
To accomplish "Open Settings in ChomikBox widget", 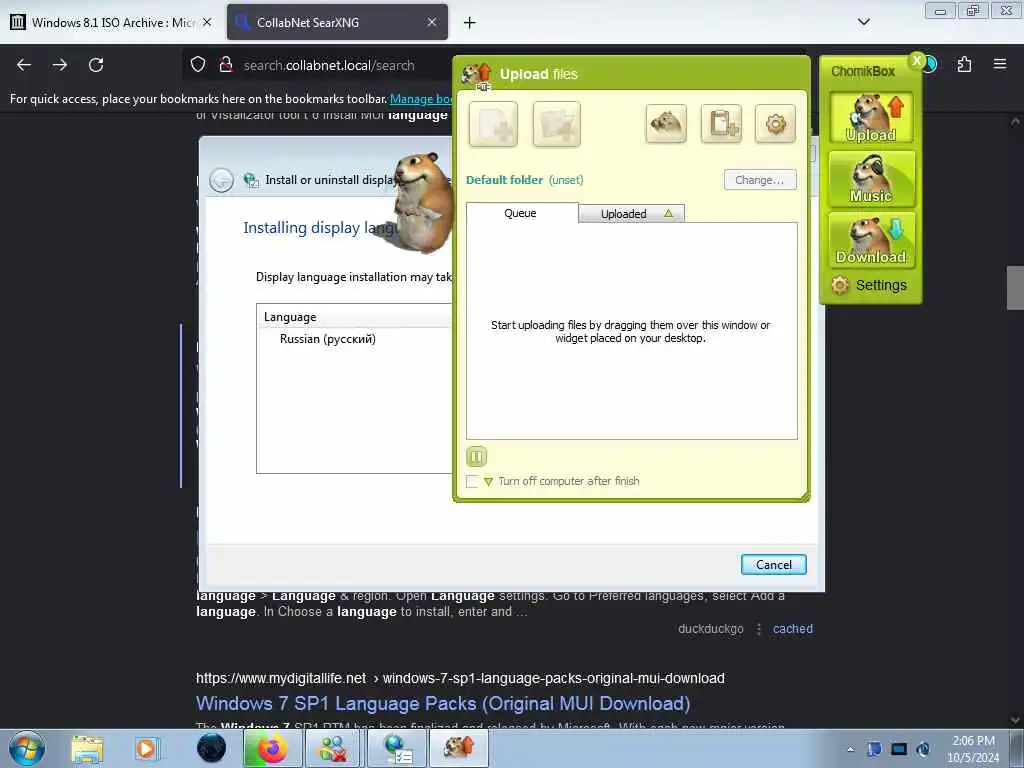I will click(869, 285).
